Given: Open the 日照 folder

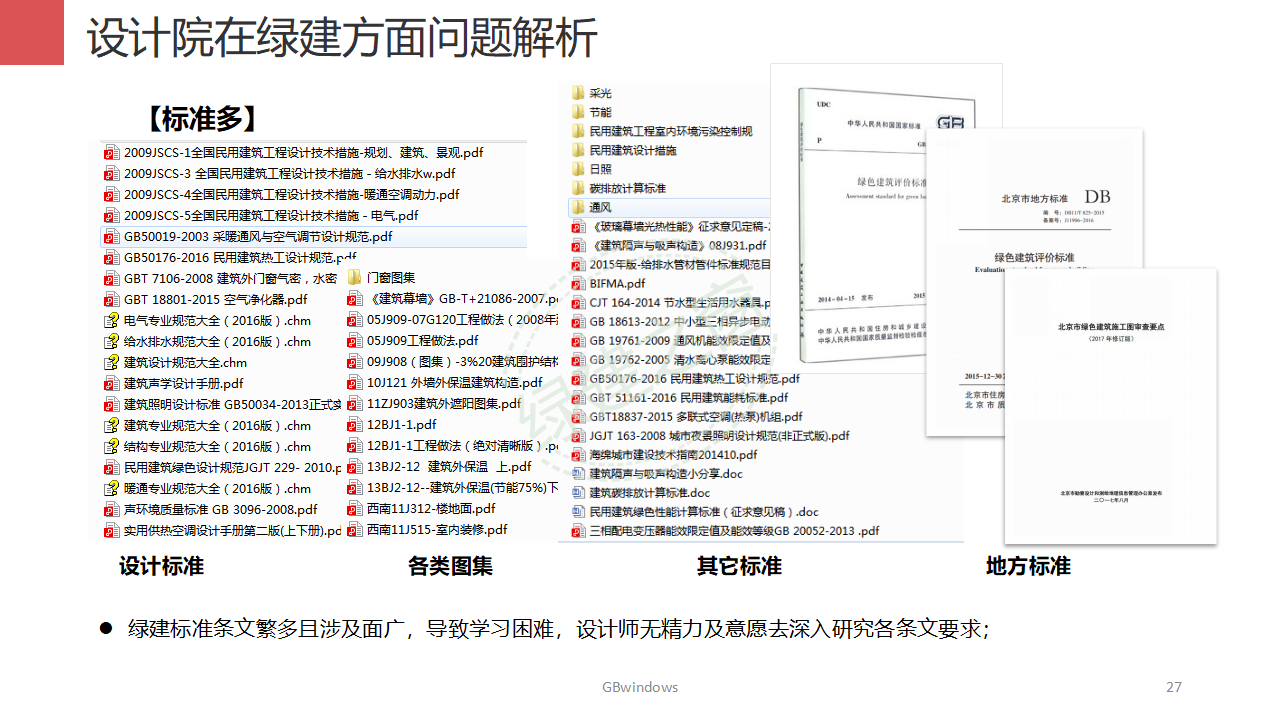Looking at the screenshot, I should pyautogui.click(x=596, y=168).
